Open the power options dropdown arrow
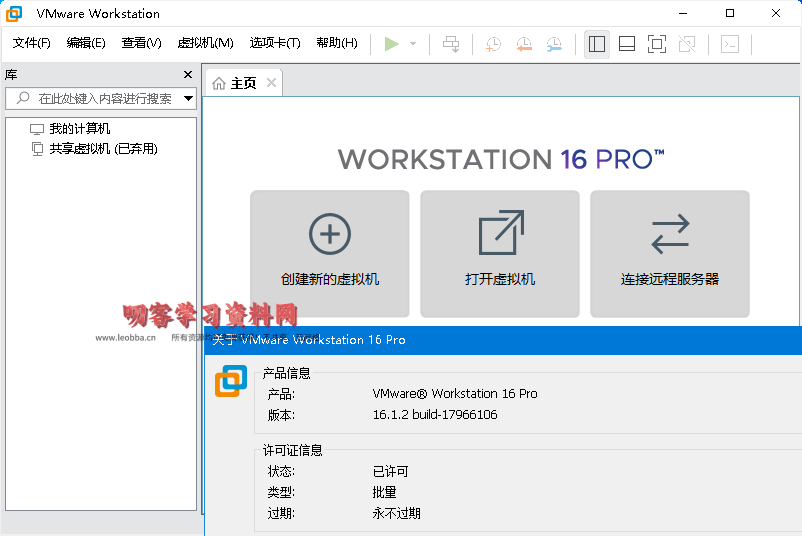This screenshot has width=802, height=536. pos(413,44)
